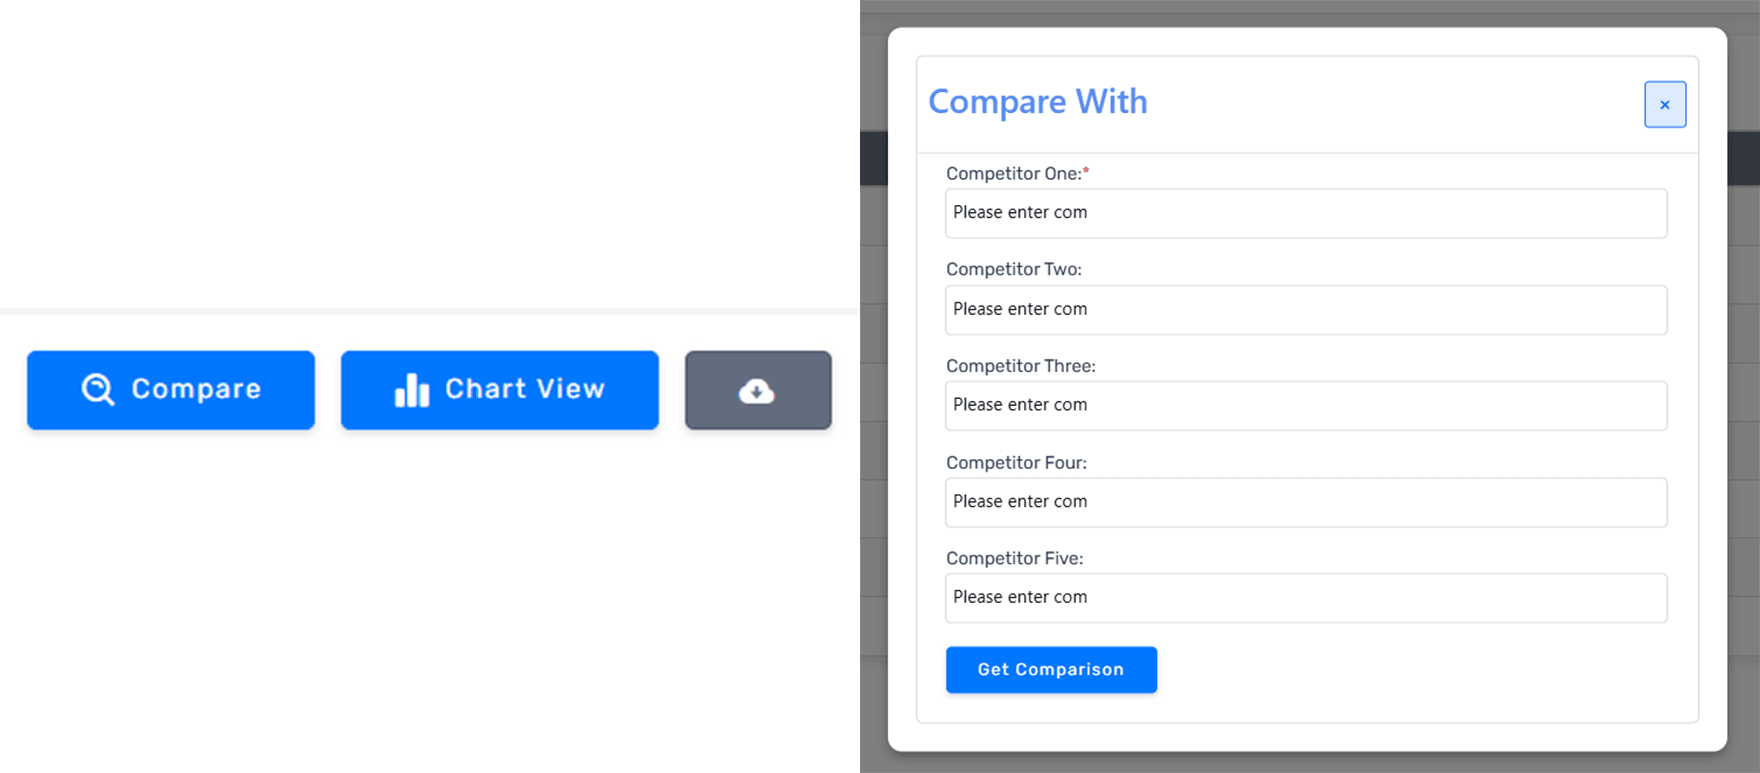Screen dimensions: 1760x773
Task: Focus the Competitor Four text field
Action: pyautogui.click(x=1305, y=502)
